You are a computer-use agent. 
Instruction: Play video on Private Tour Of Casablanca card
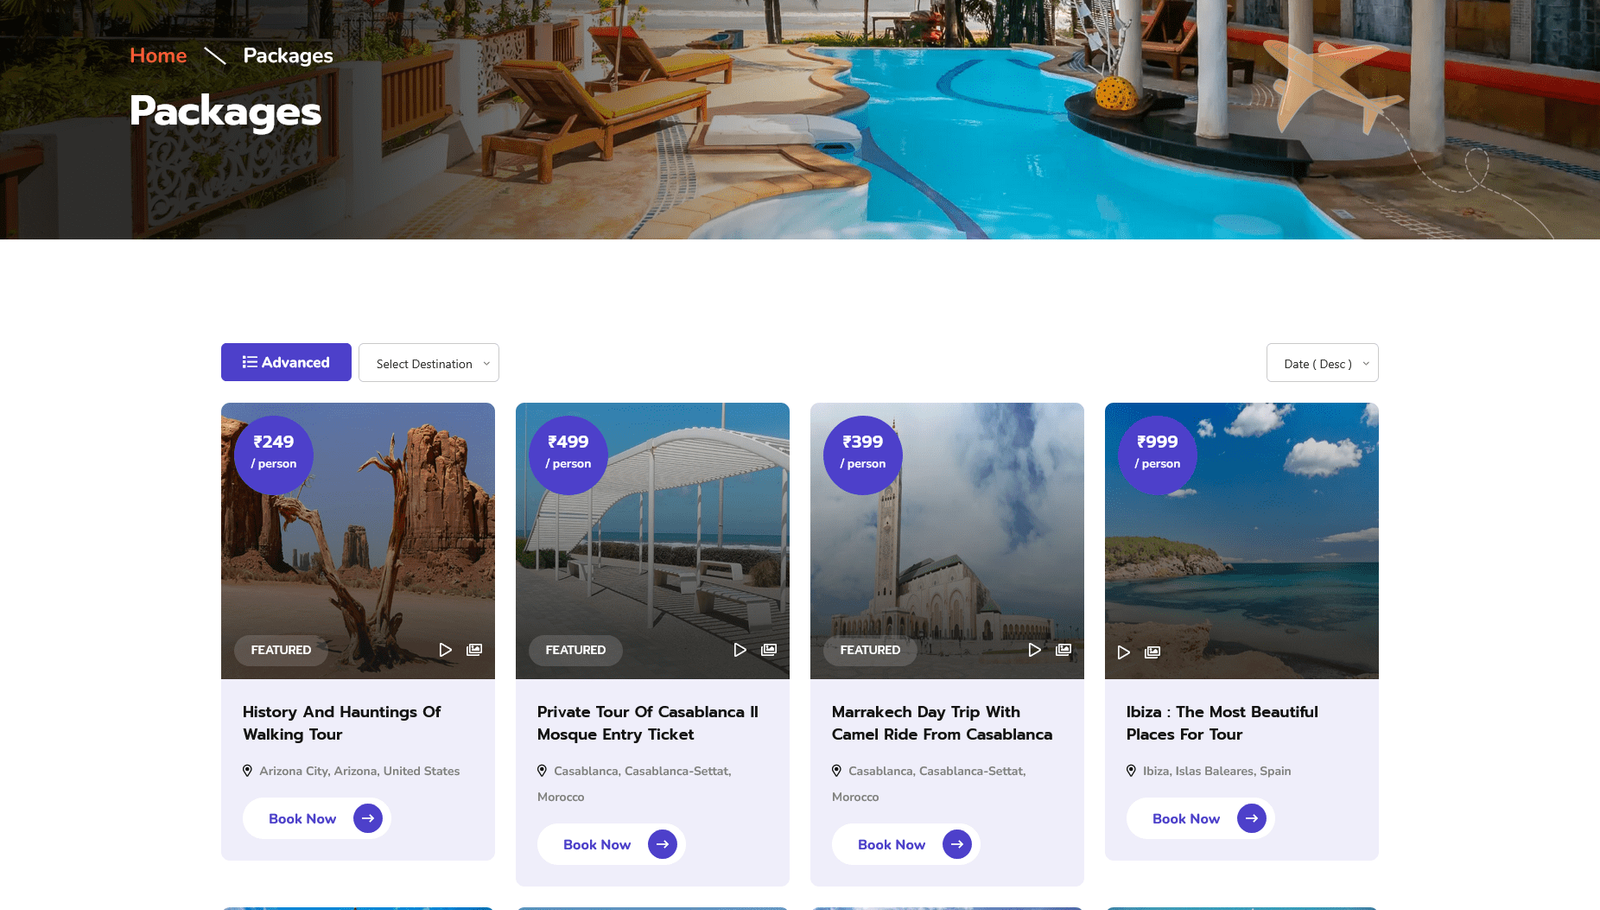740,650
